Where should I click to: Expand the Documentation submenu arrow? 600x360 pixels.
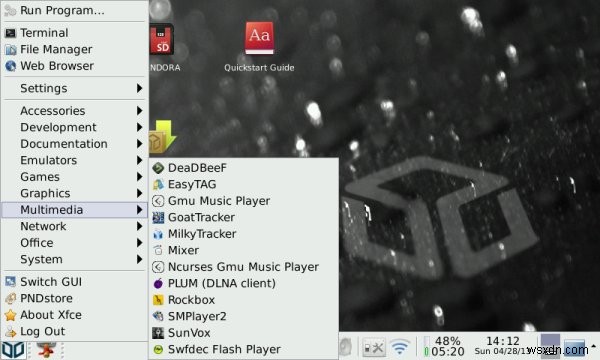140,144
